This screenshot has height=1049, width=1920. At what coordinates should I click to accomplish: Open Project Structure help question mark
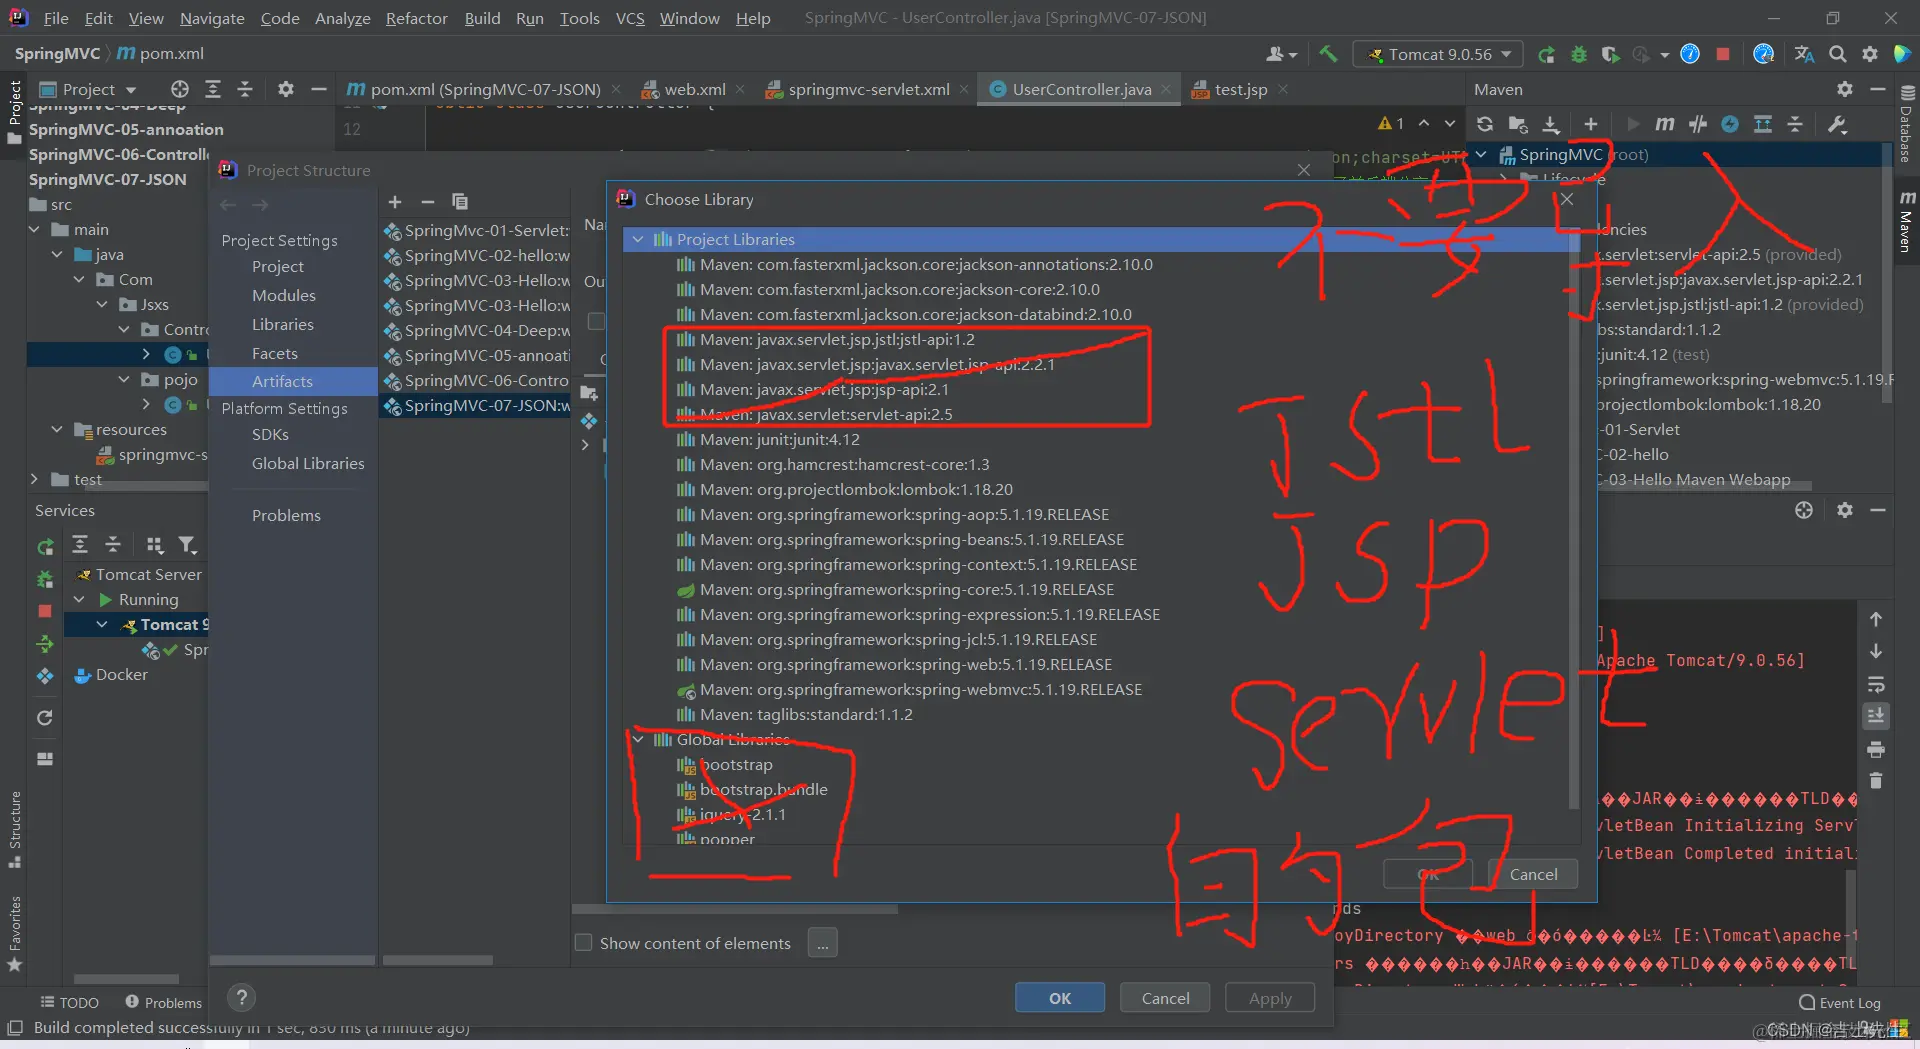point(241,997)
